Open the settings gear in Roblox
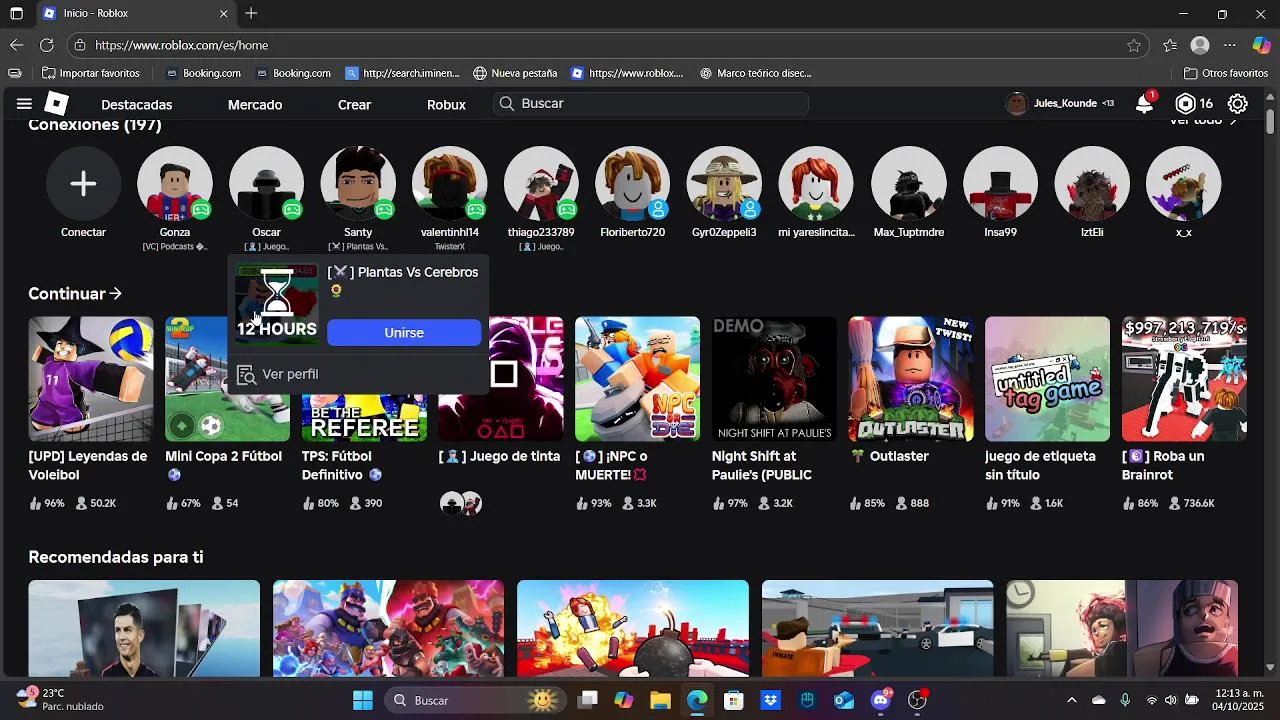The height and width of the screenshot is (720, 1280). pyautogui.click(x=1237, y=104)
